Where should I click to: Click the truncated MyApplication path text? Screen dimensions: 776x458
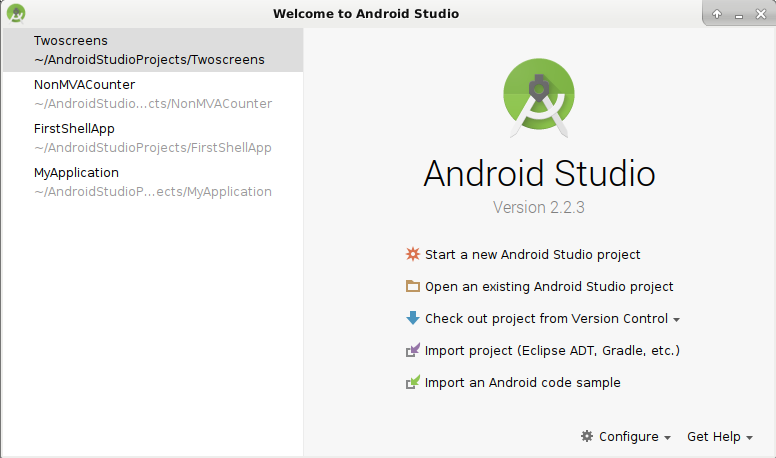(x=153, y=192)
